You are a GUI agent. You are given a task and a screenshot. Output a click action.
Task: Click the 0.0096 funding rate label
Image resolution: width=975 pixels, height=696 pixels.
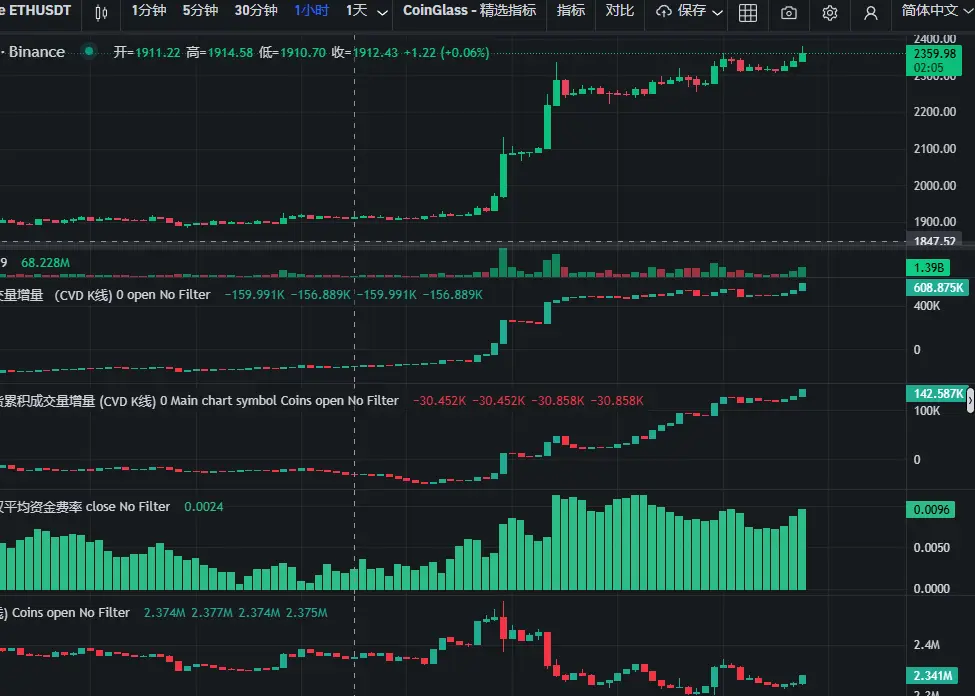click(931, 510)
